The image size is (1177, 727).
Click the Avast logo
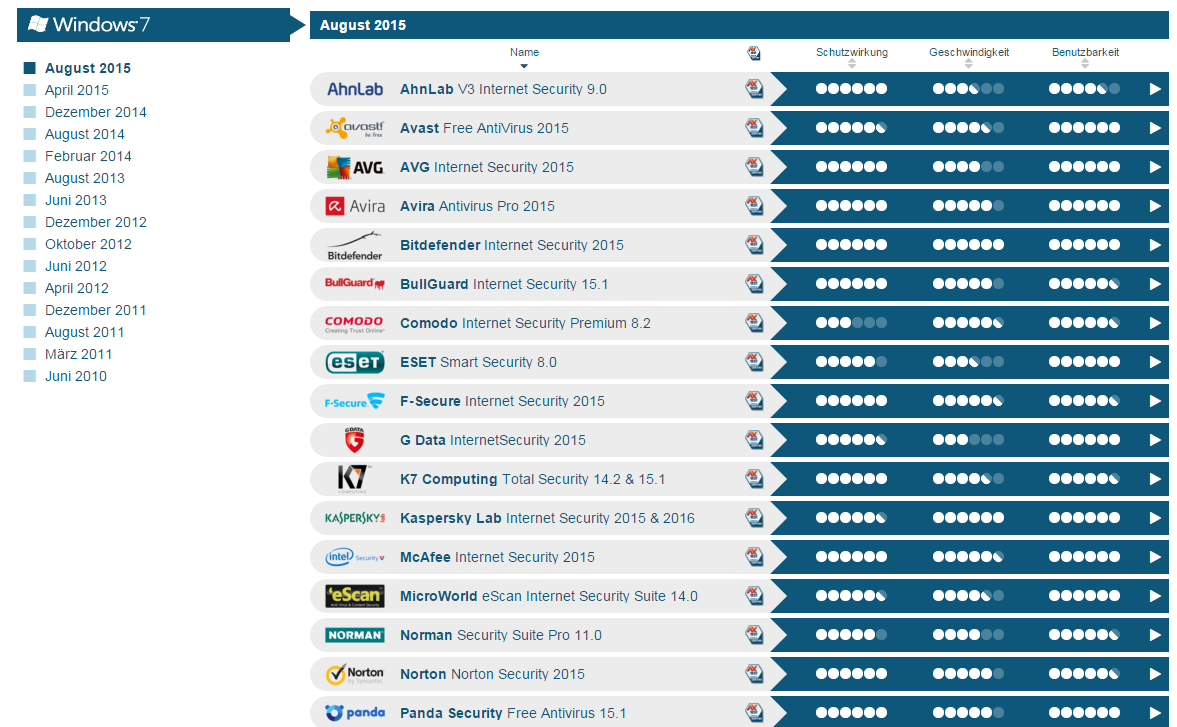coord(355,128)
